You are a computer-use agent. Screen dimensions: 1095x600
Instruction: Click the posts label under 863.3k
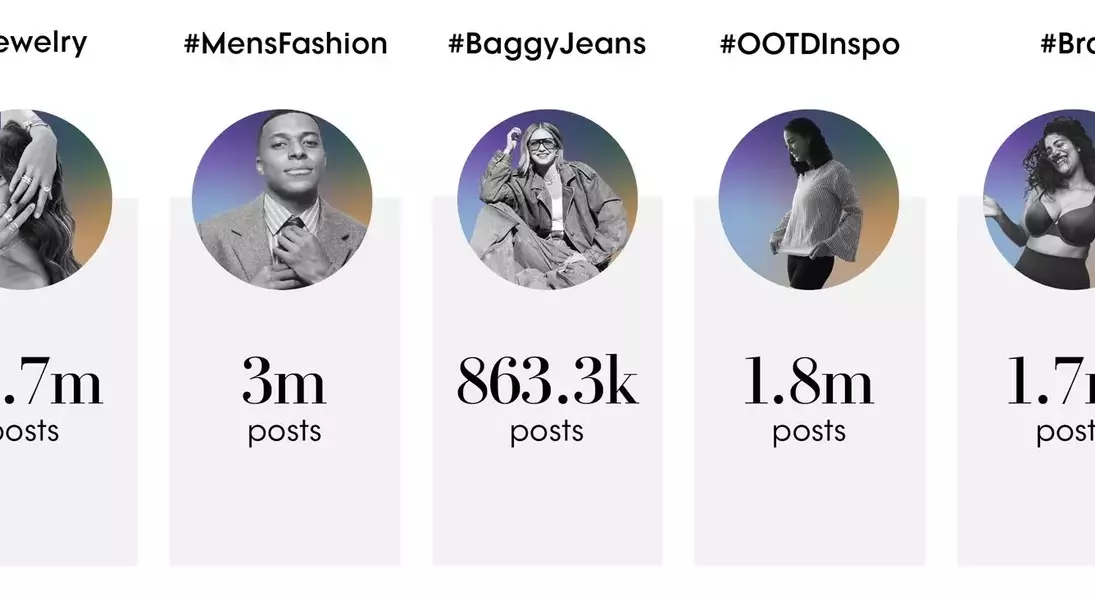(547, 432)
